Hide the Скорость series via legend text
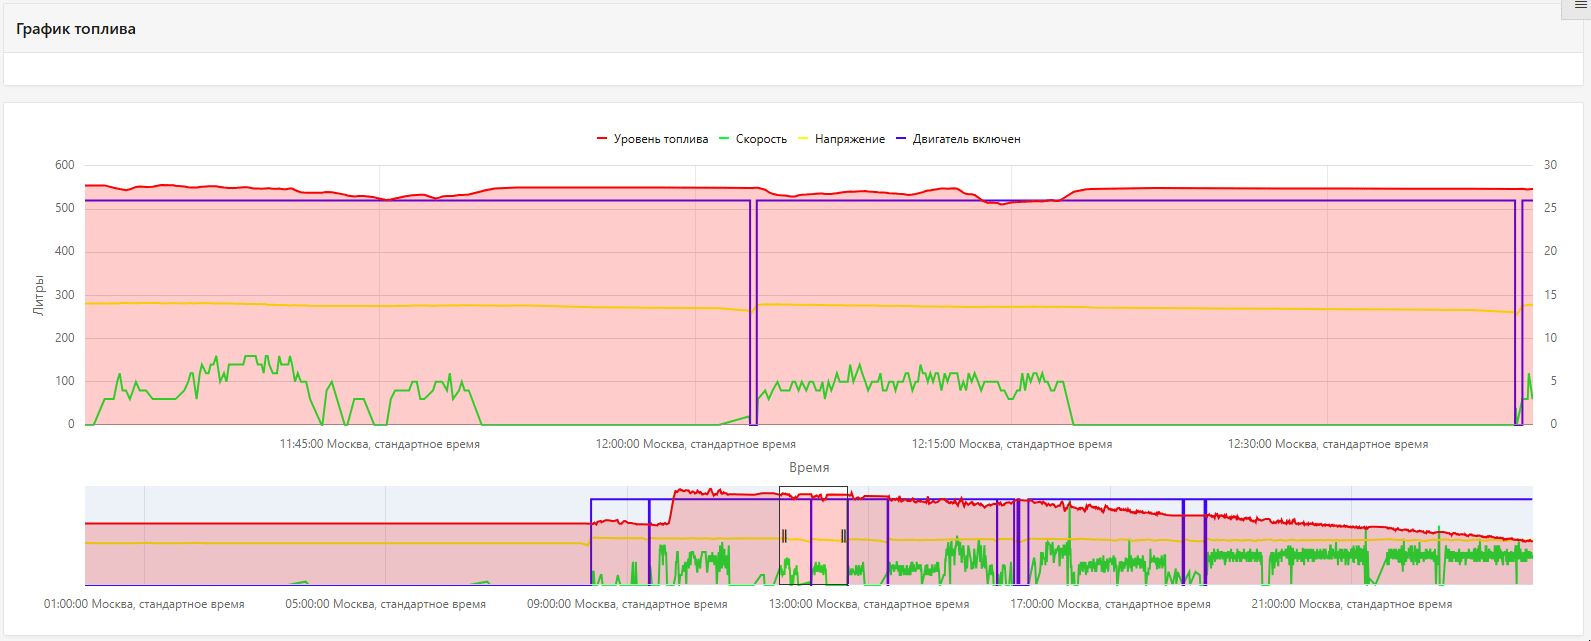Image resolution: width=1591 pixels, height=641 pixels. click(x=761, y=139)
